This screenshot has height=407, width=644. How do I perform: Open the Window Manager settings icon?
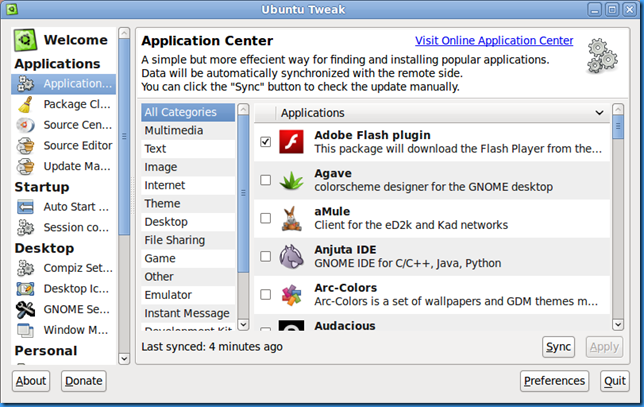(x=25, y=330)
